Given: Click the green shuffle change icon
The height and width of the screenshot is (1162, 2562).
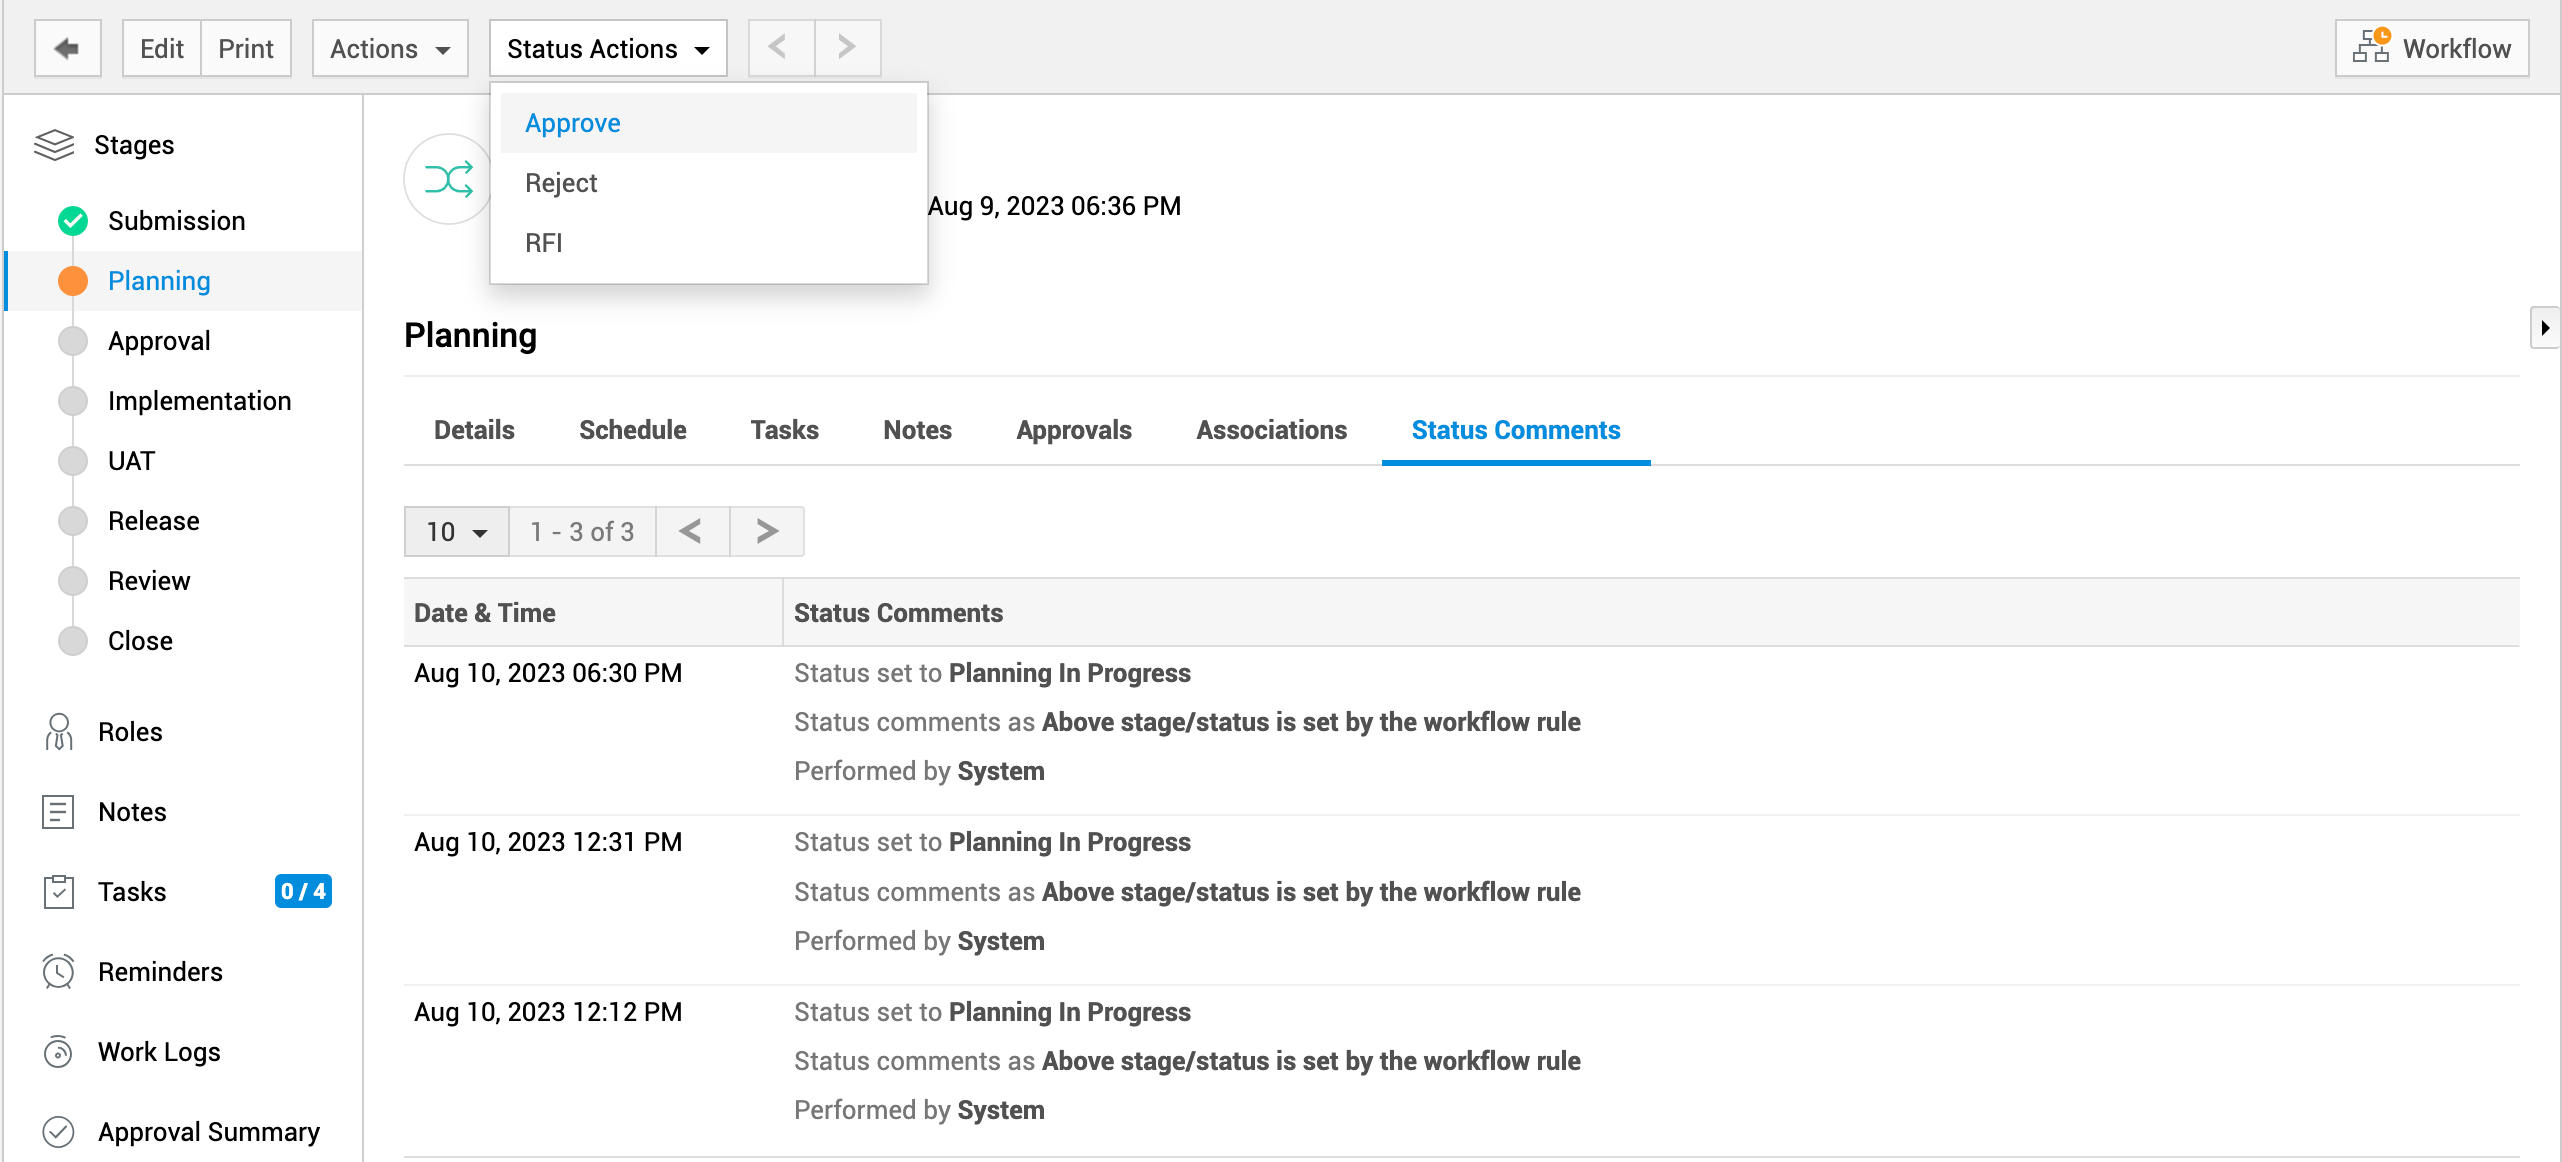Looking at the screenshot, I should coord(448,180).
